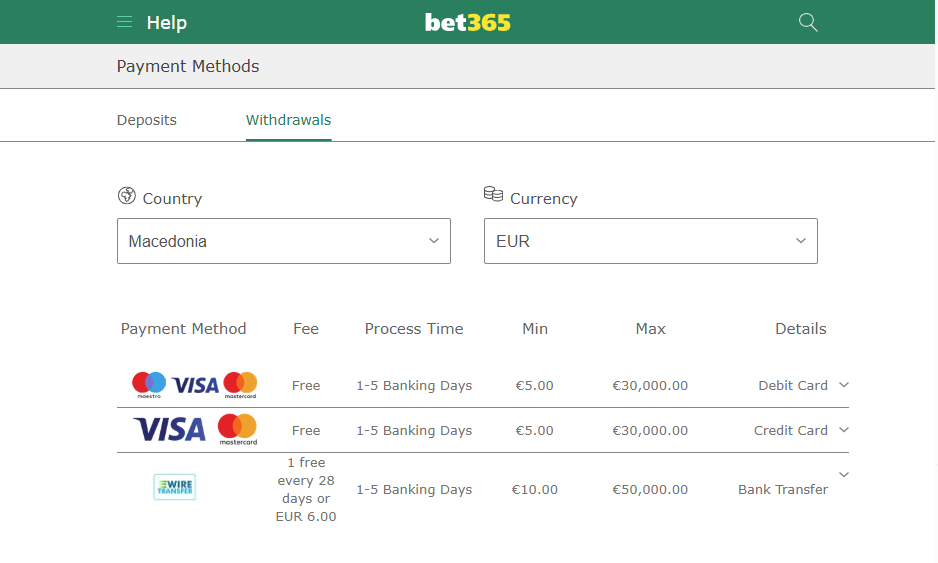938x563 pixels.
Task: Click the Debit Card details label
Action: (793, 385)
